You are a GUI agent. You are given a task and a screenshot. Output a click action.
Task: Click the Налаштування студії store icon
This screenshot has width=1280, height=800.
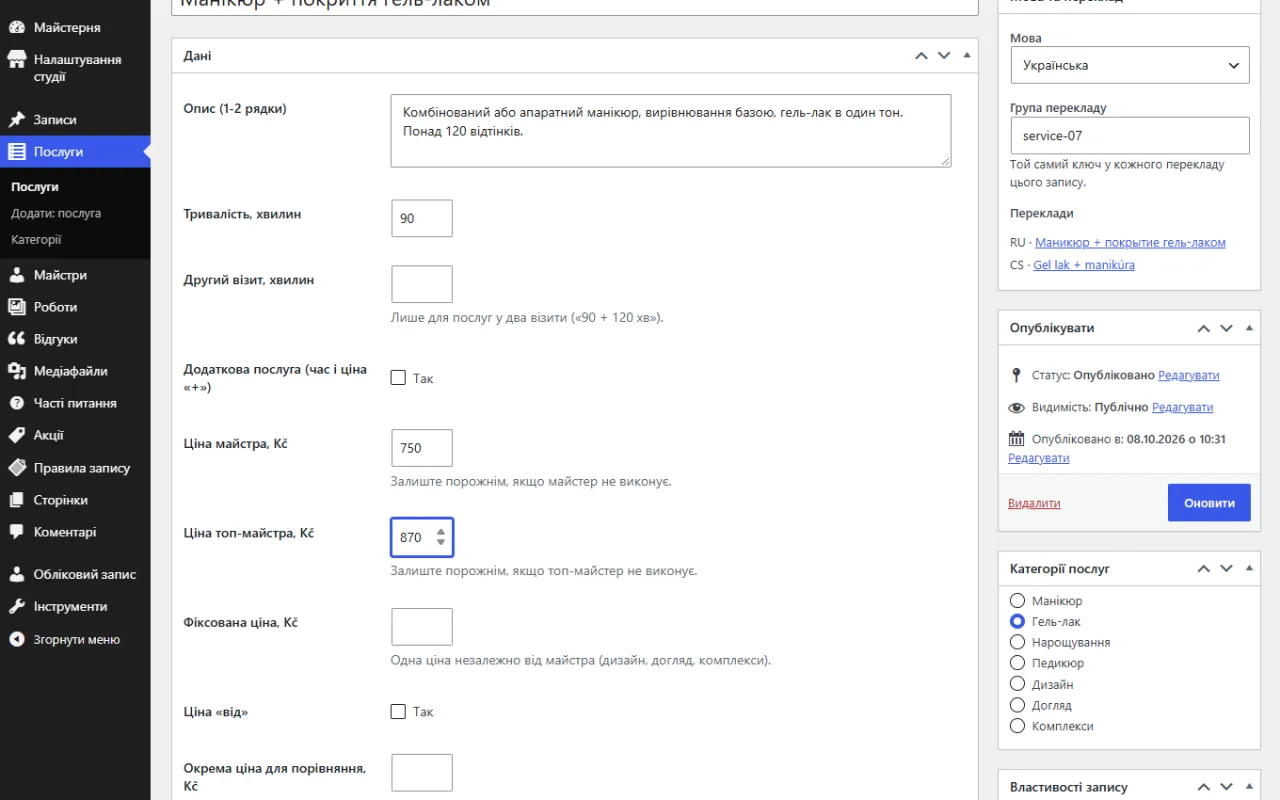[17, 60]
